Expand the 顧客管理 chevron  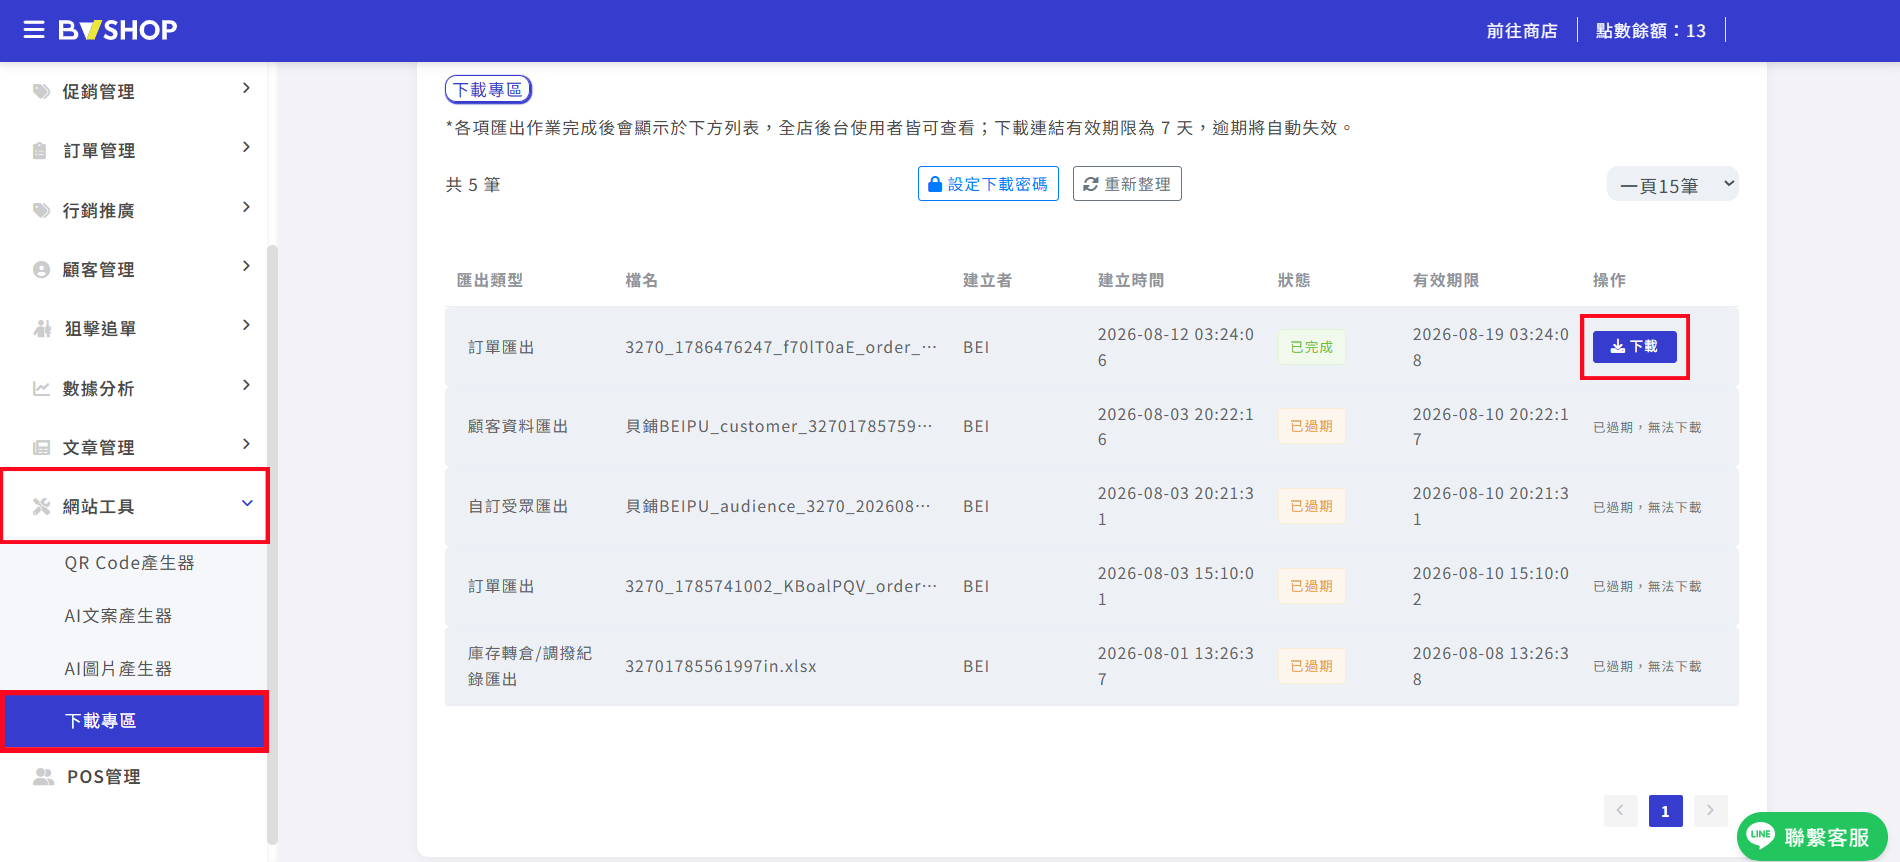pos(246,266)
